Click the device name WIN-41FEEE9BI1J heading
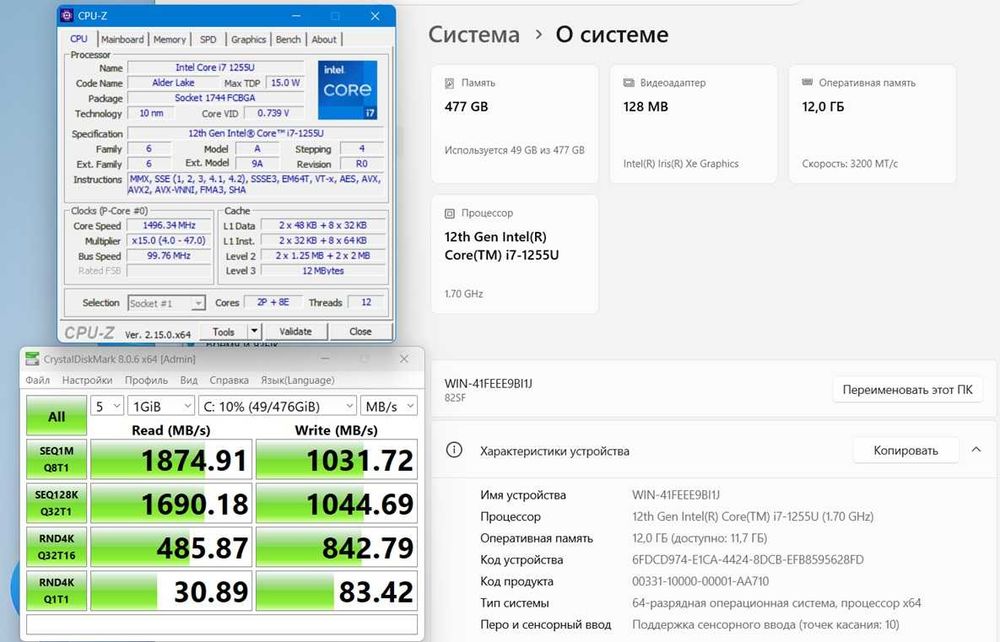This screenshot has width=1000, height=642. pos(488,384)
